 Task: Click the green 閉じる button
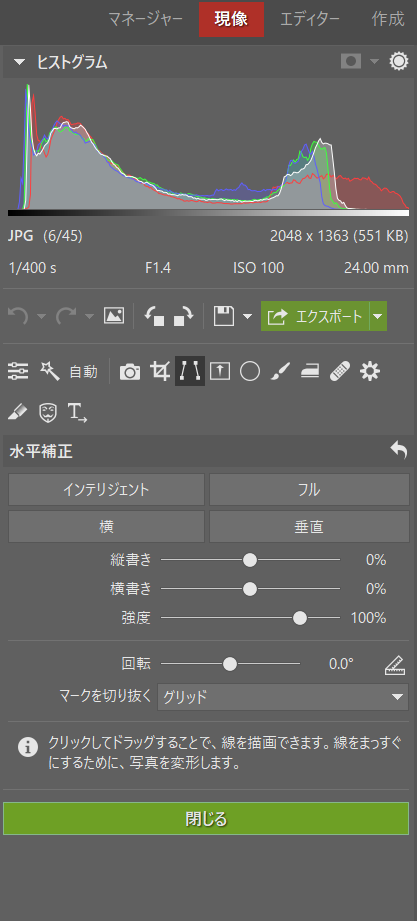[x=206, y=819]
